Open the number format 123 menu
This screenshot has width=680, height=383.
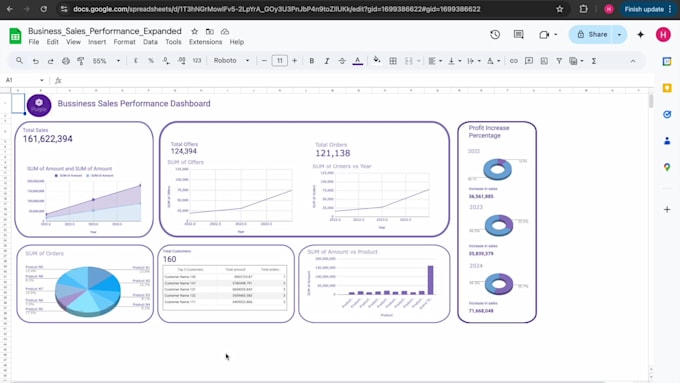coord(197,61)
